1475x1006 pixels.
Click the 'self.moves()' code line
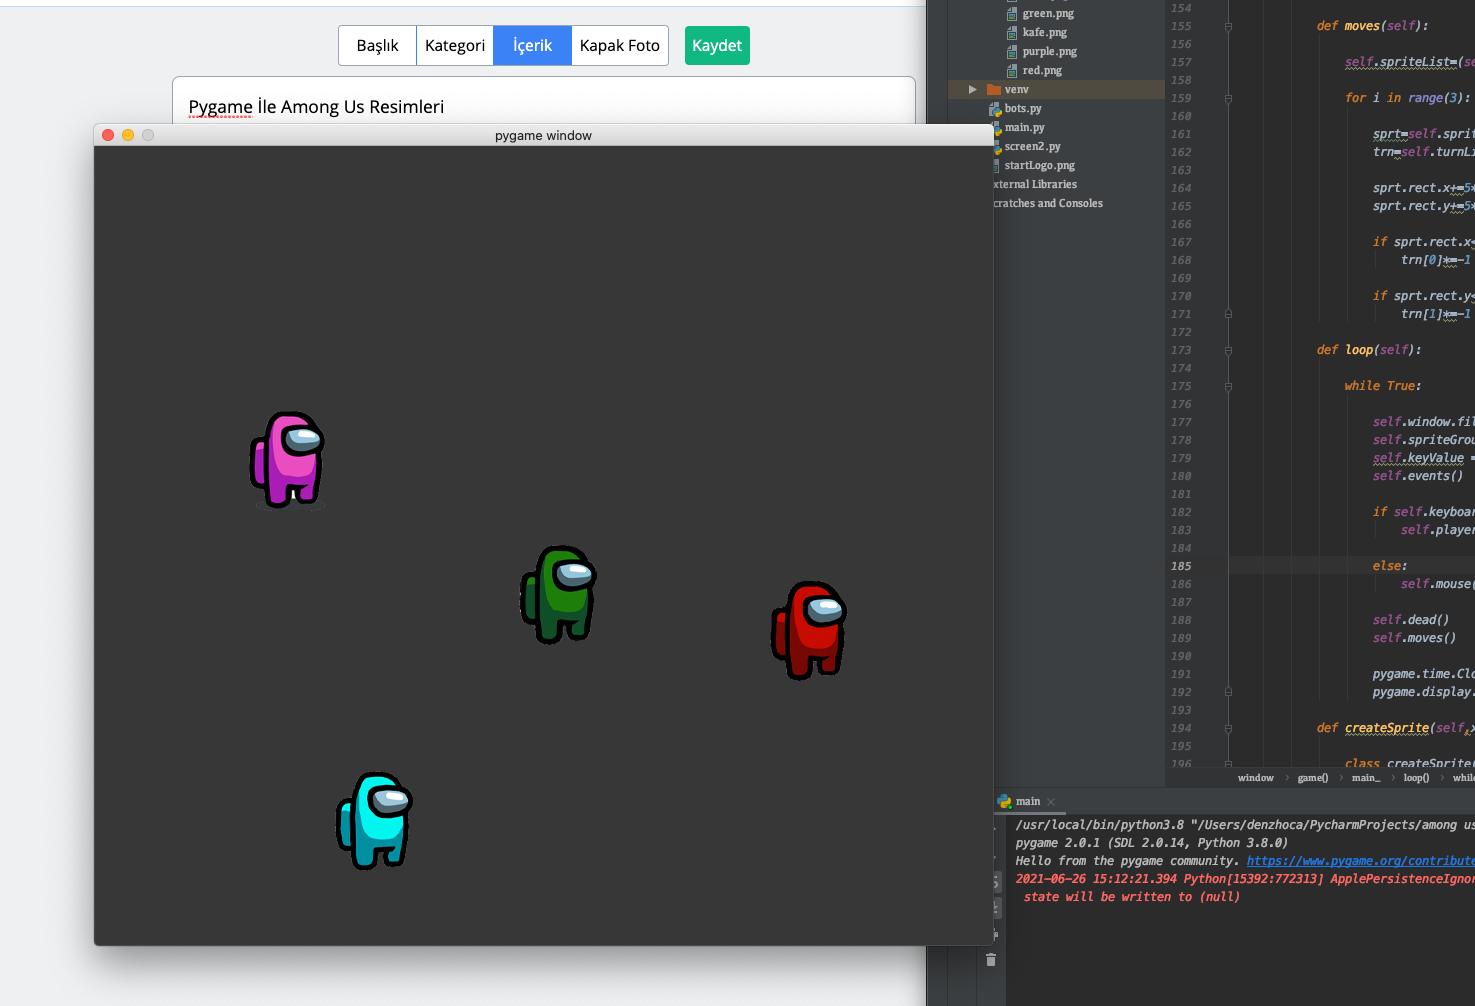(1414, 638)
